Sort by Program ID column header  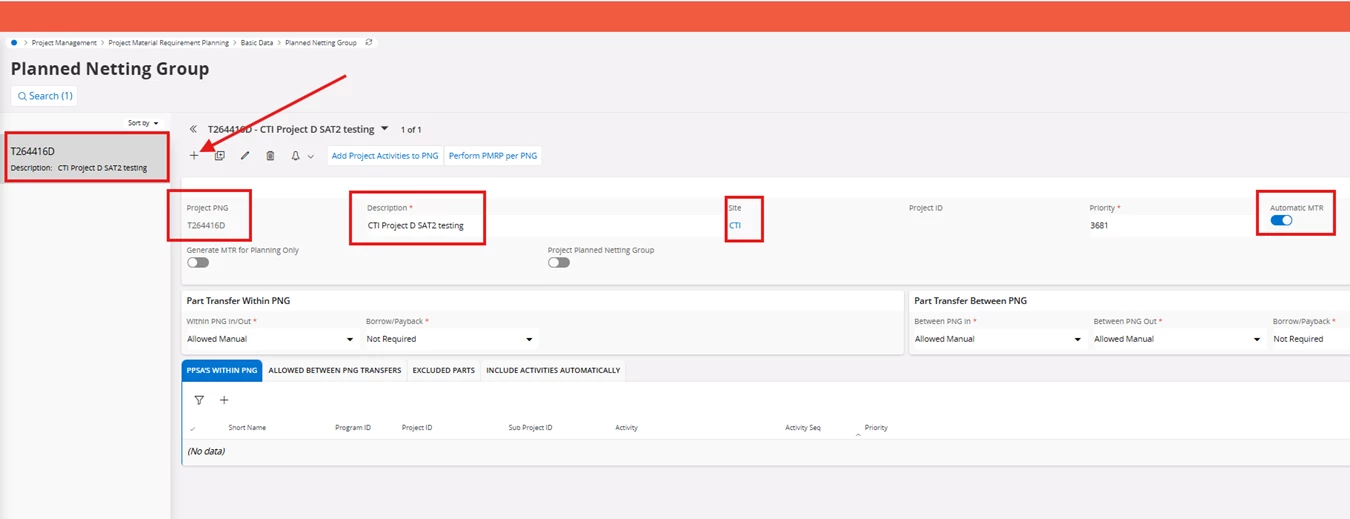point(353,428)
